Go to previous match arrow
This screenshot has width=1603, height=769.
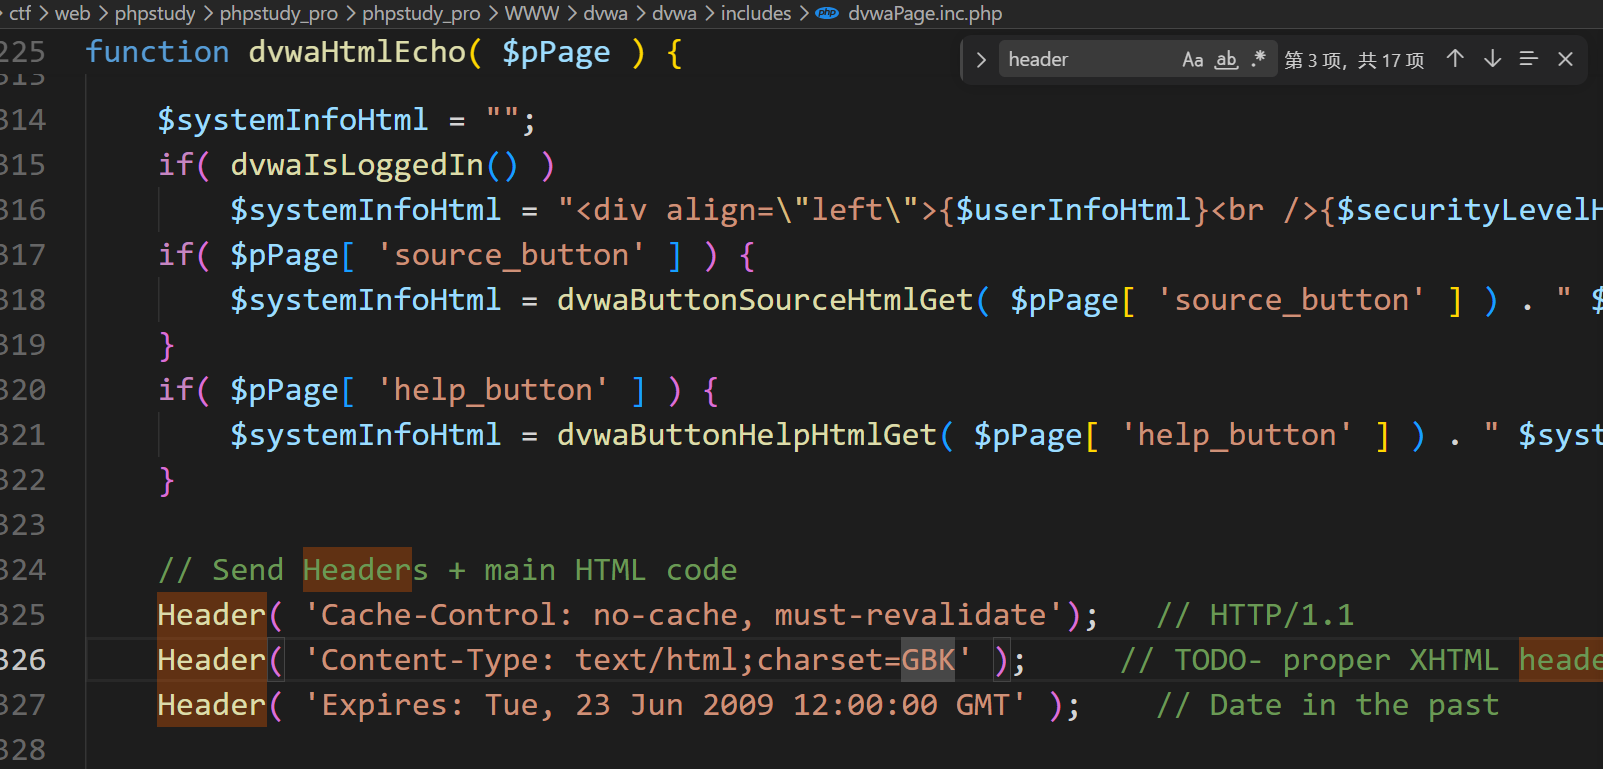point(1455,59)
